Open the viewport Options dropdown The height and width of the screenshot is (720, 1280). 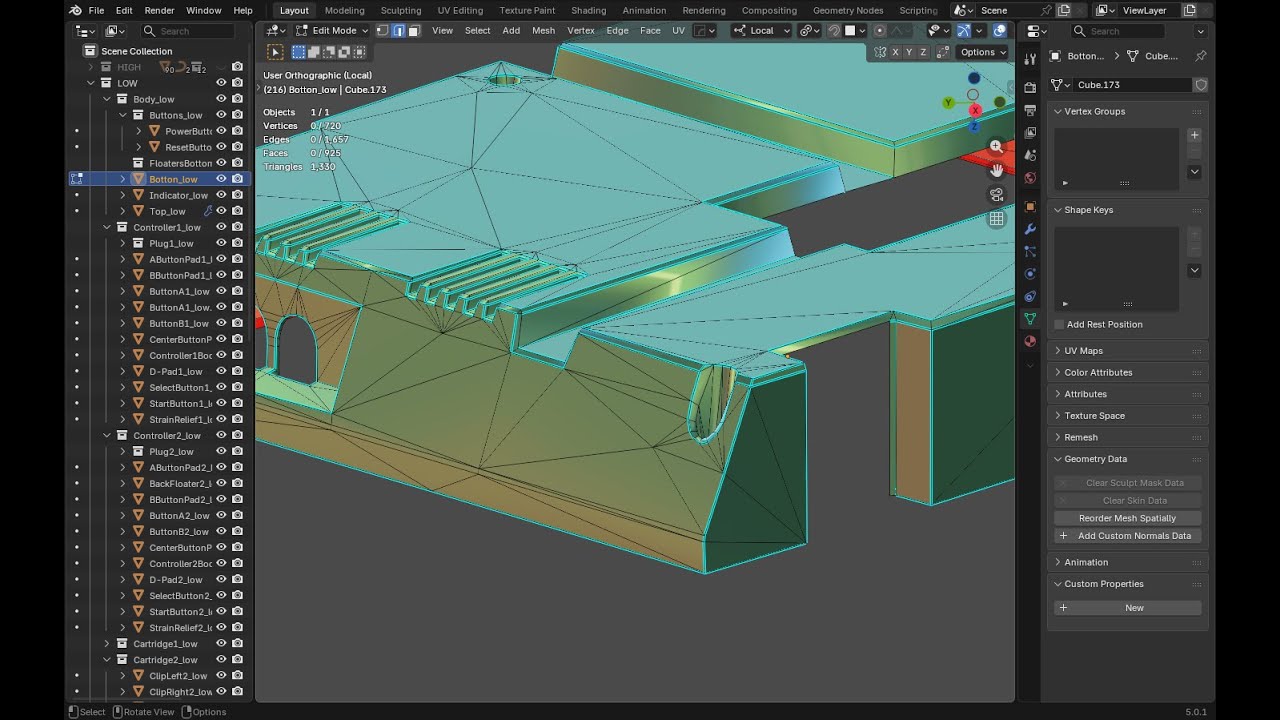tap(982, 52)
